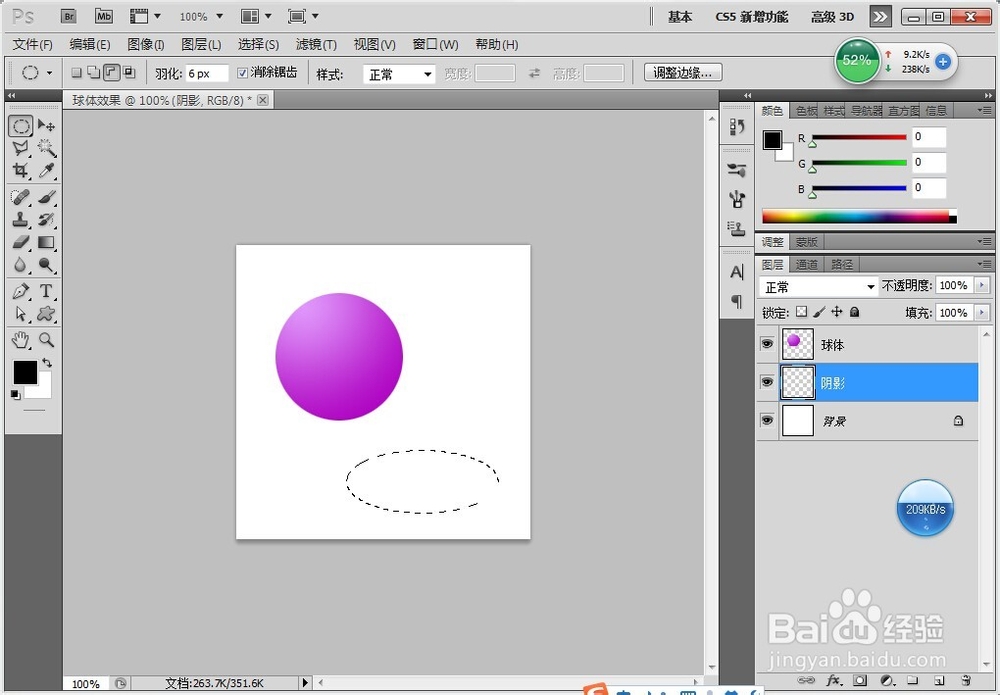Select the Clone Stamp tool
The width and height of the screenshot is (1000, 695).
pos(21,219)
